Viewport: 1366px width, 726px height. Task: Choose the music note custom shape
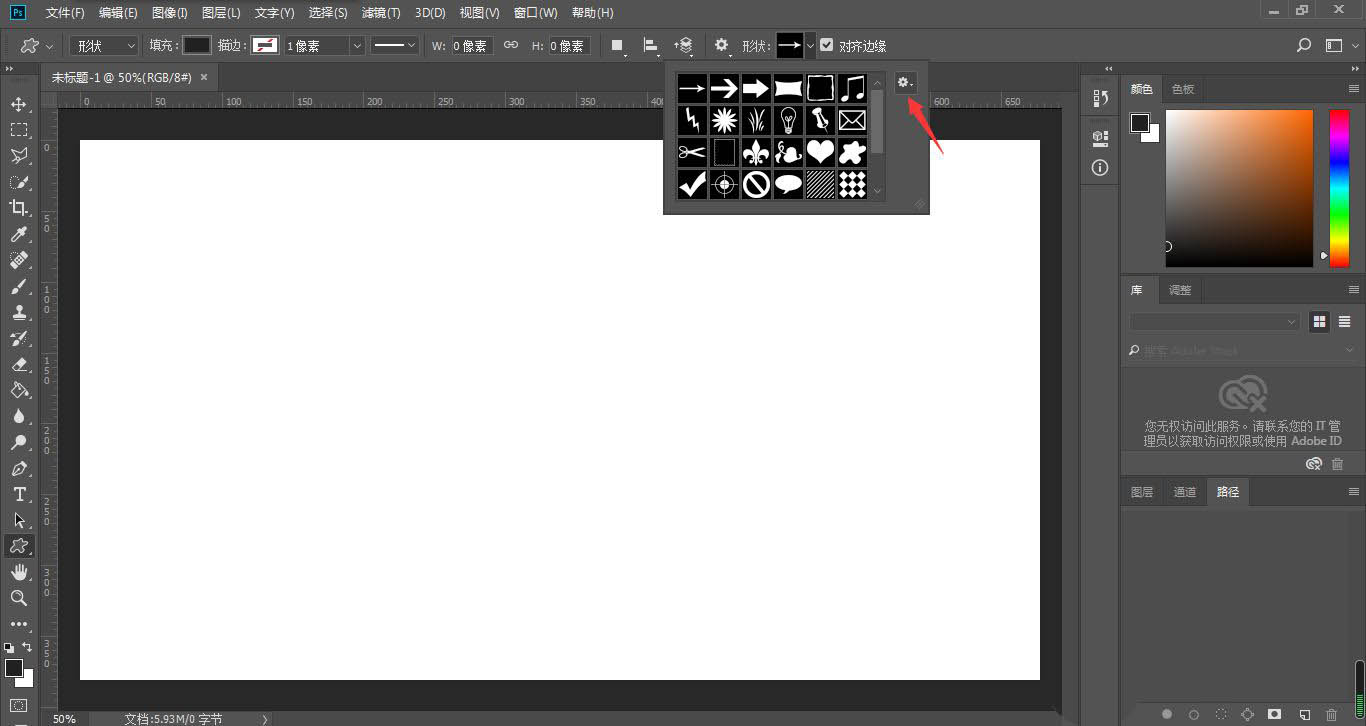[852, 88]
